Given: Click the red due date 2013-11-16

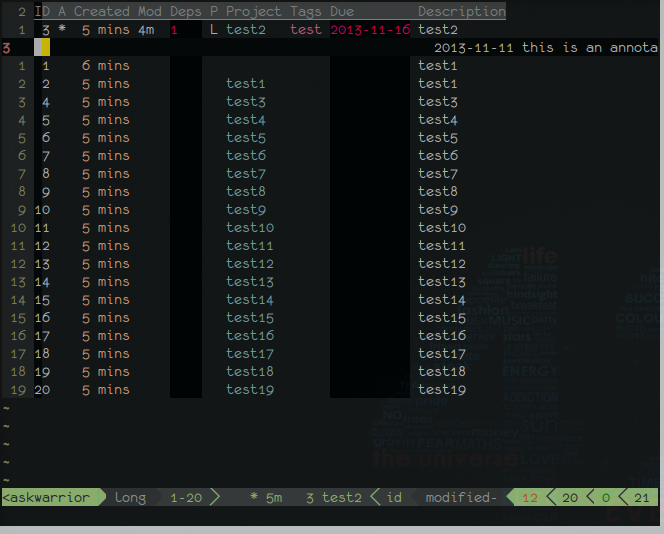Looking at the screenshot, I should click(x=370, y=30).
